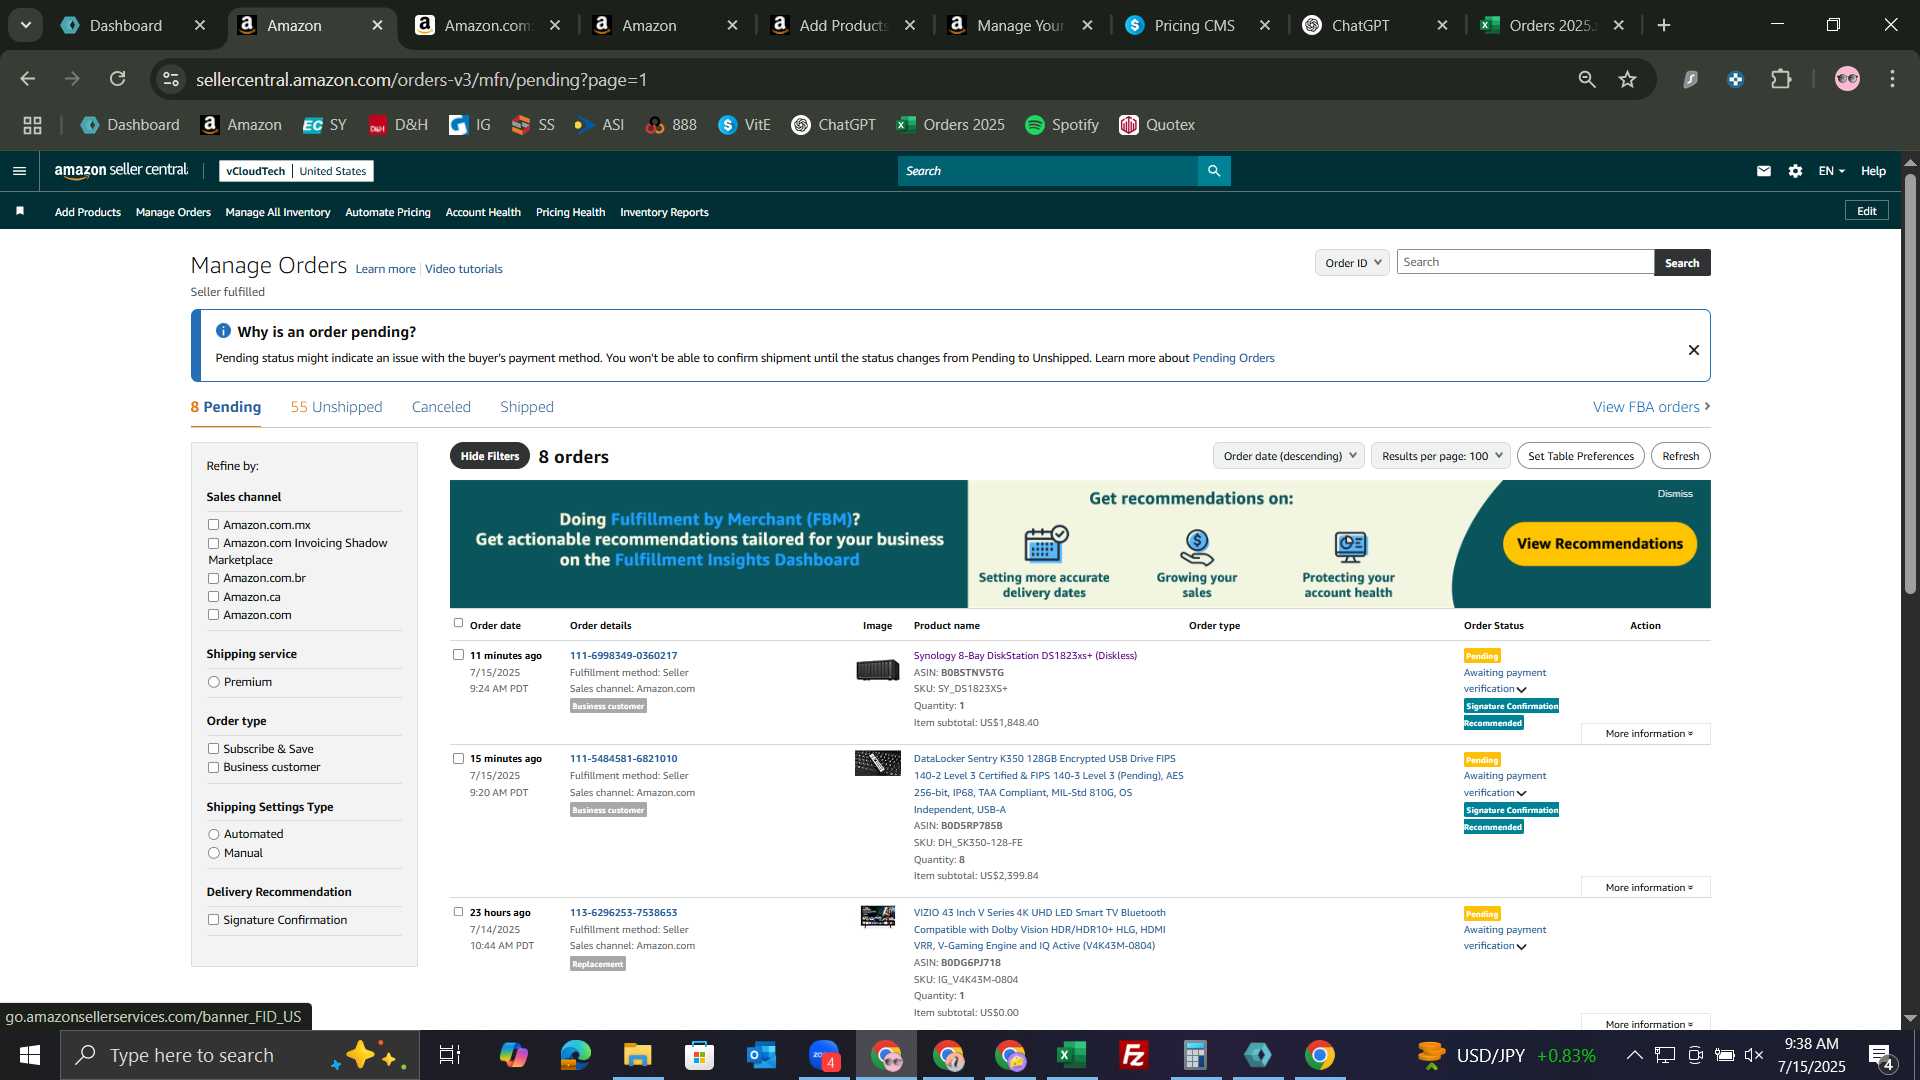Open the settings gear in Seller Central
Viewport: 1920px width, 1080px height.
(1796, 171)
